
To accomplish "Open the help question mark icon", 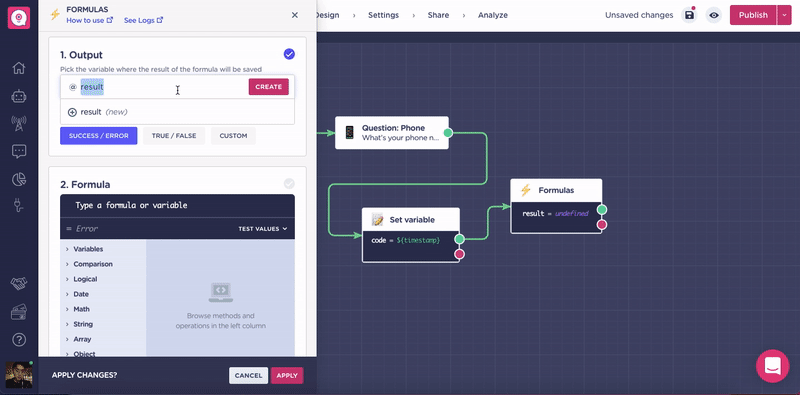I will click(x=19, y=340).
